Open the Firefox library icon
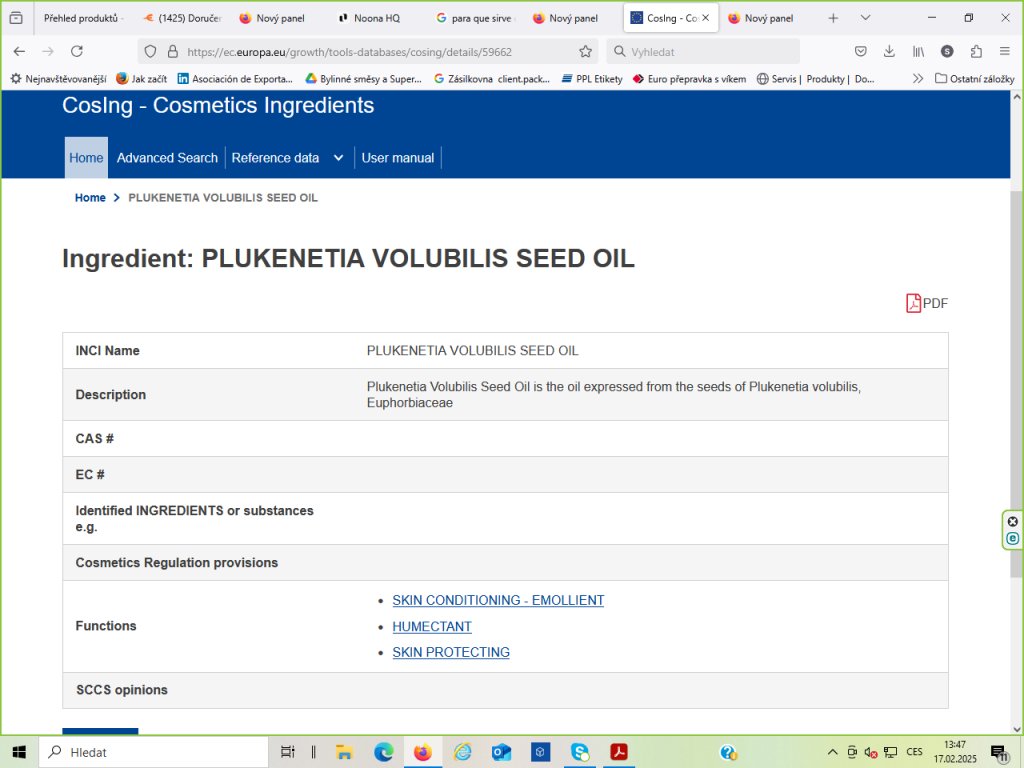Screen dimensions: 1024x768 pyautogui.click(x=918, y=52)
